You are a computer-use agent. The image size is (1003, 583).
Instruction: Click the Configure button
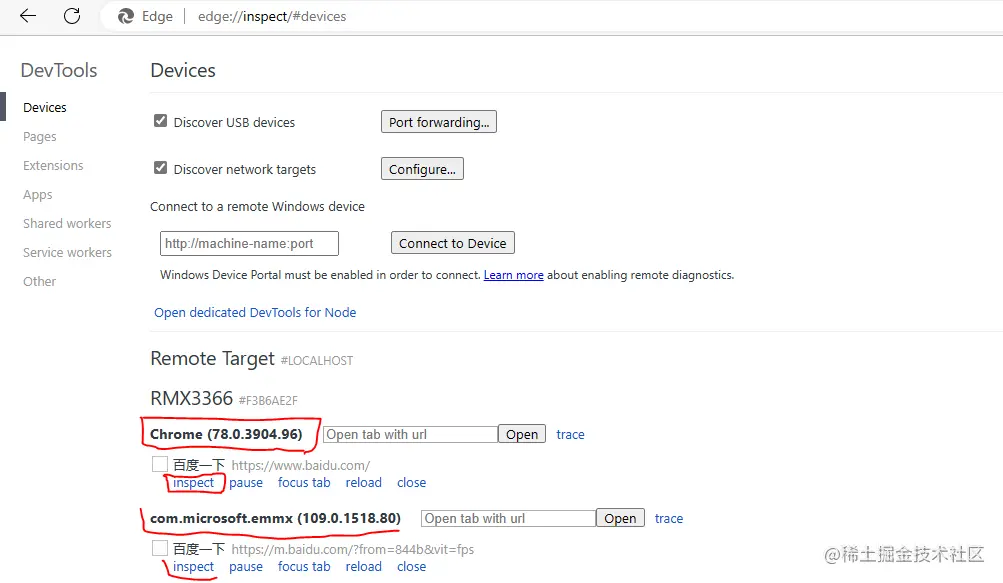pos(422,169)
